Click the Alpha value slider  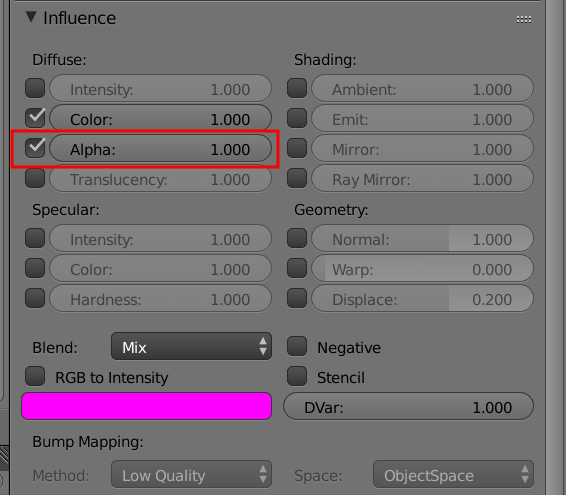pos(160,148)
